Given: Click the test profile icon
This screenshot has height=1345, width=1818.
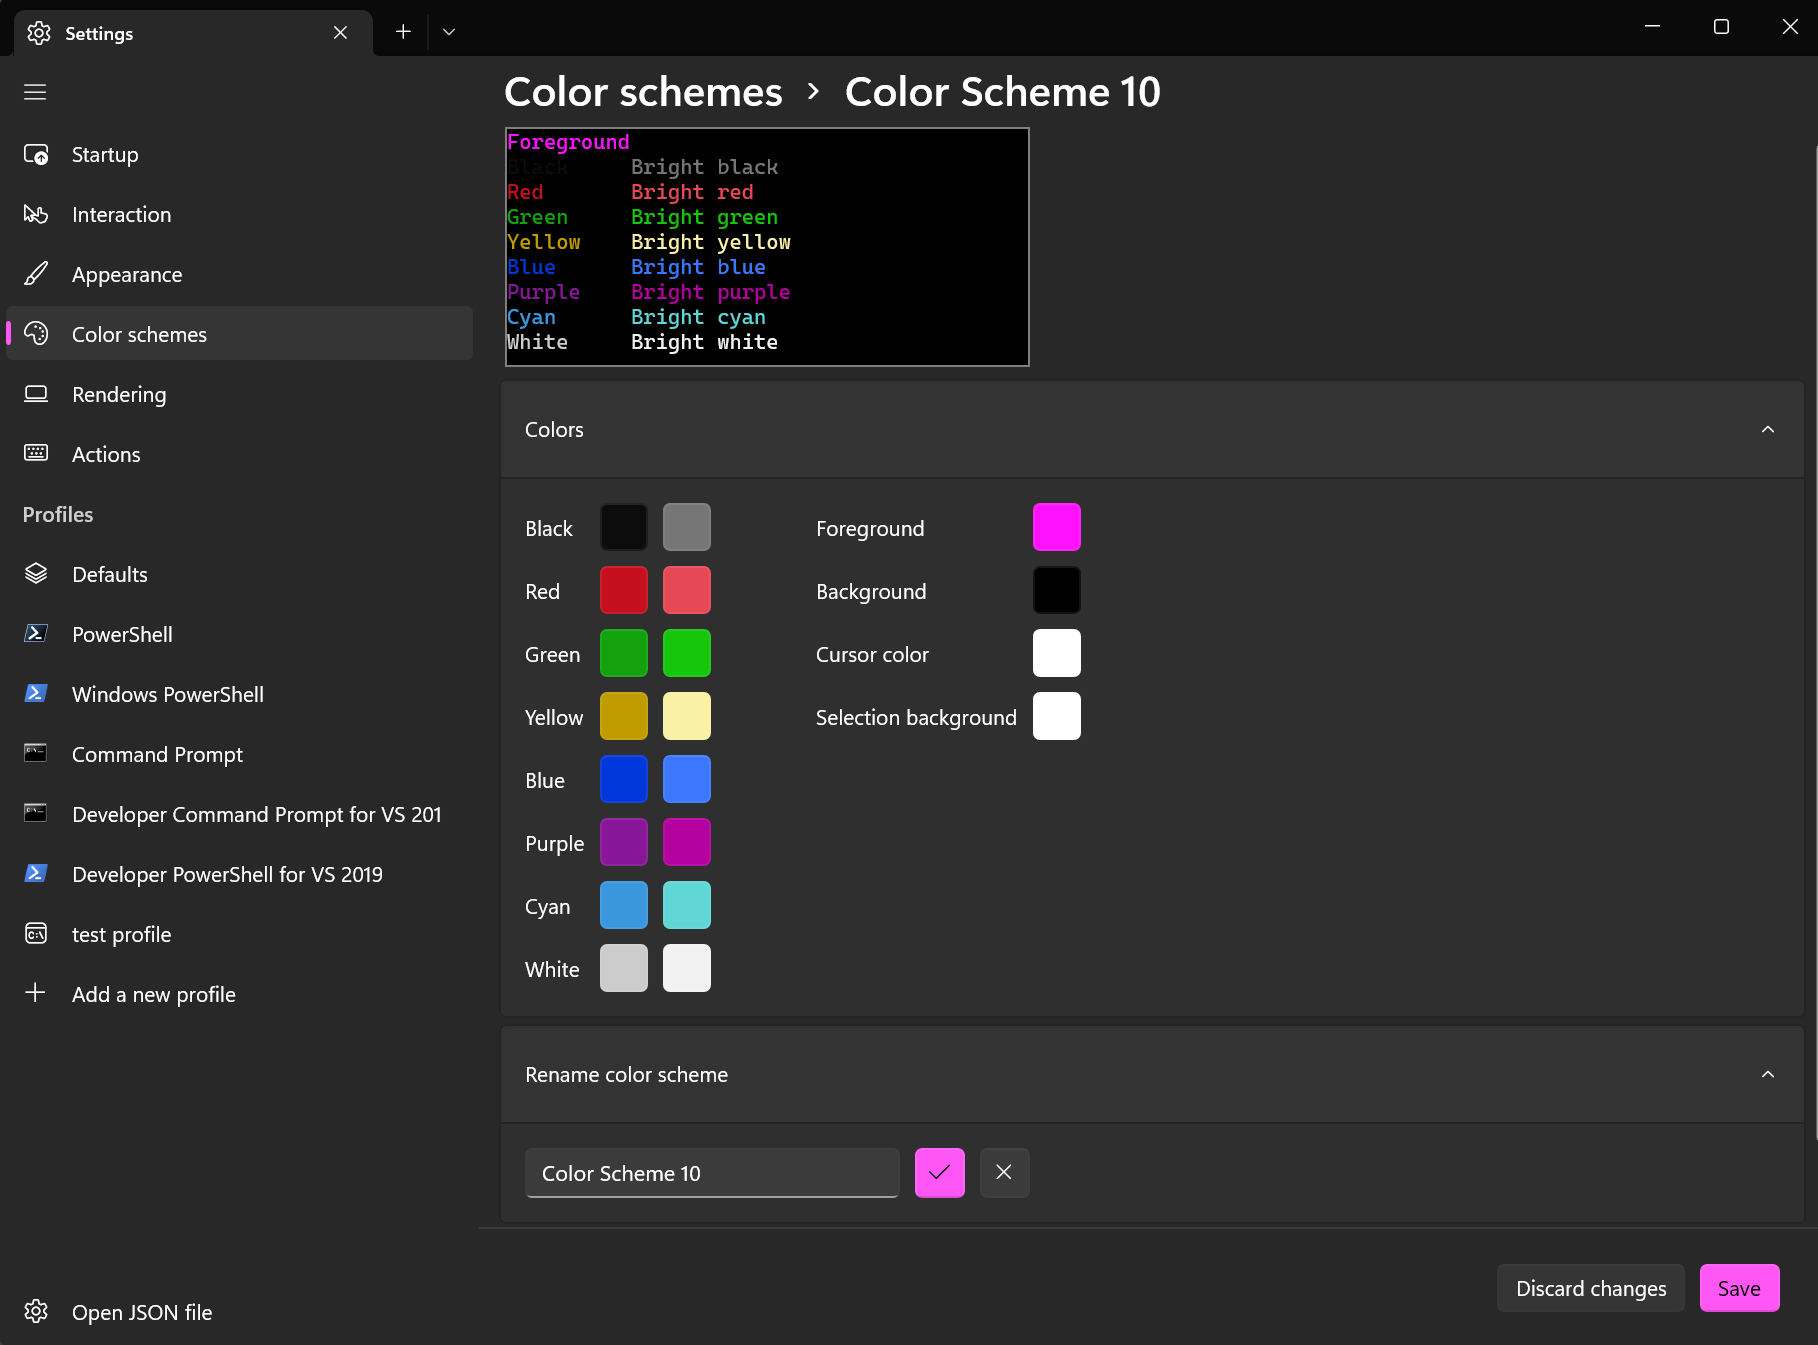Looking at the screenshot, I should [x=36, y=934].
